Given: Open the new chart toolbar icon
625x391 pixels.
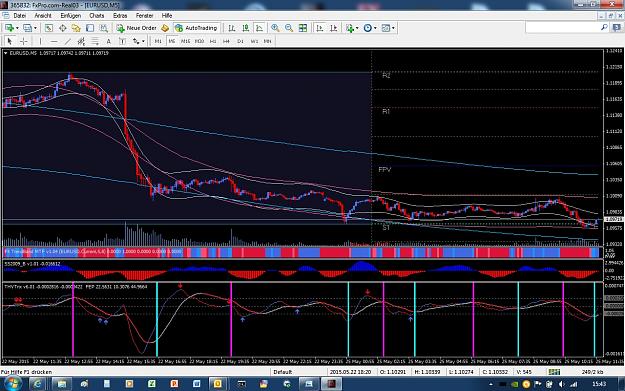Looking at the screenshot, I should (9, 28).
